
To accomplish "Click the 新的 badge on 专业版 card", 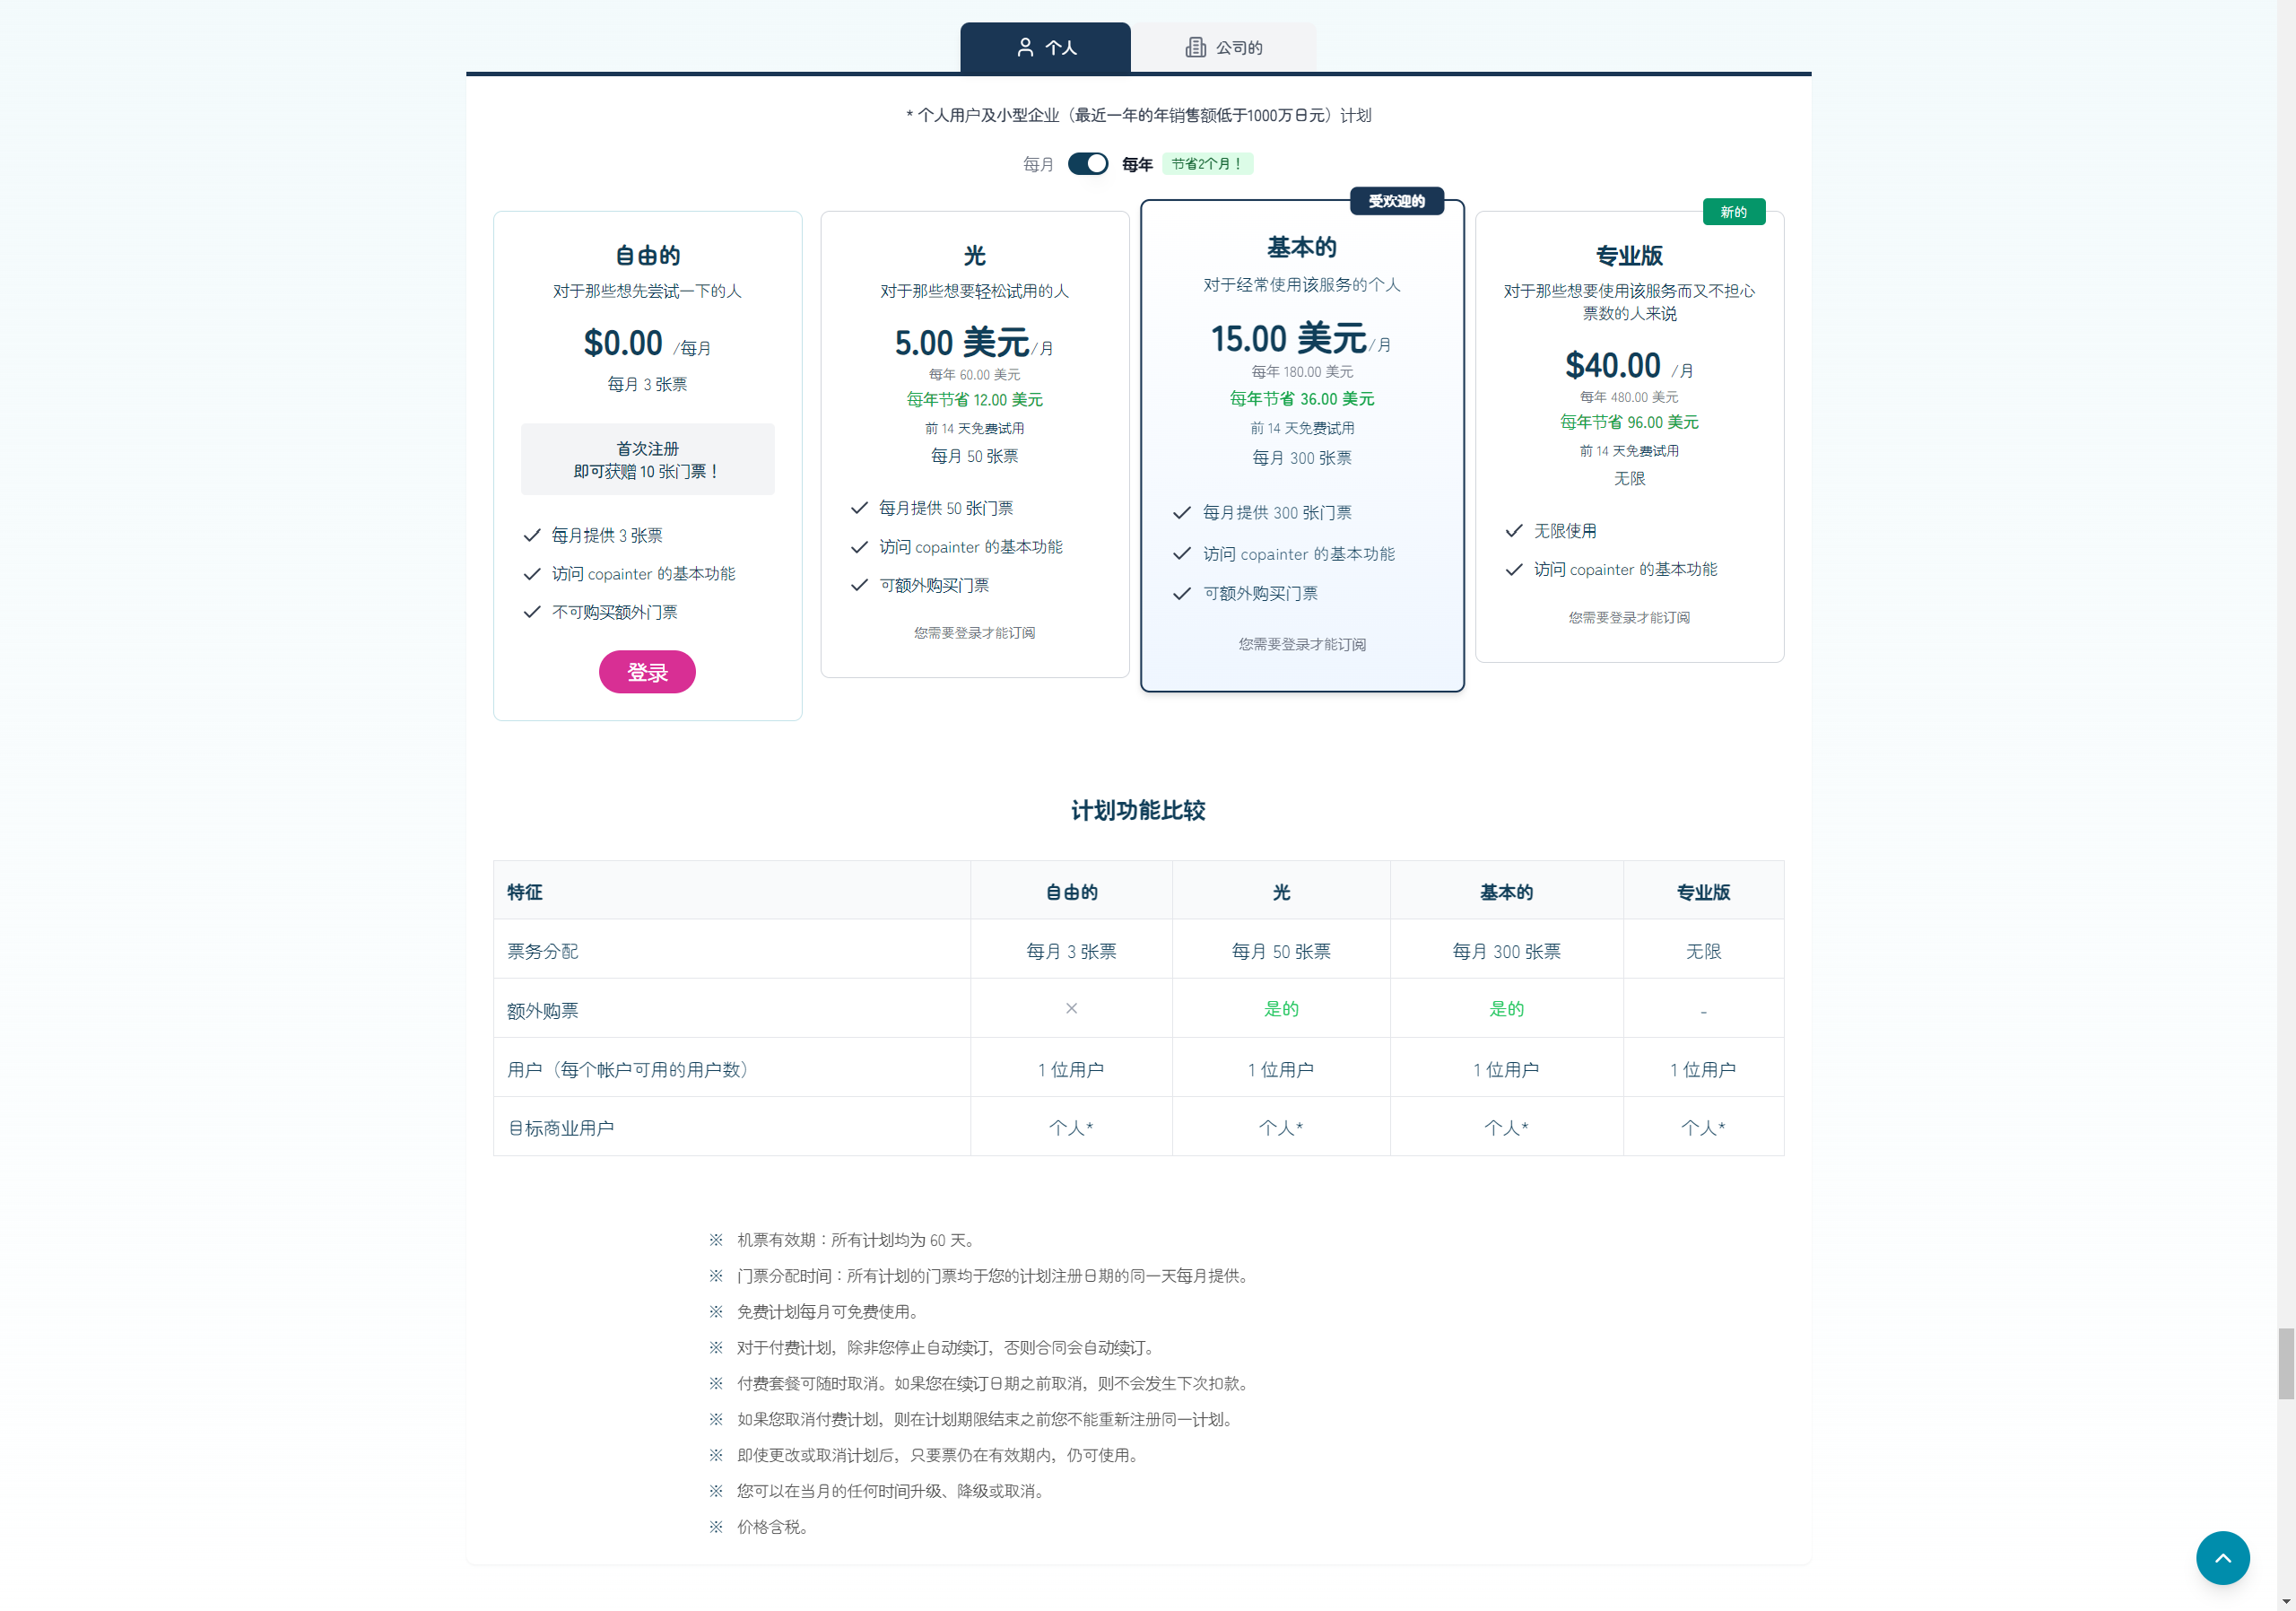I will (x=1733, y=211).
